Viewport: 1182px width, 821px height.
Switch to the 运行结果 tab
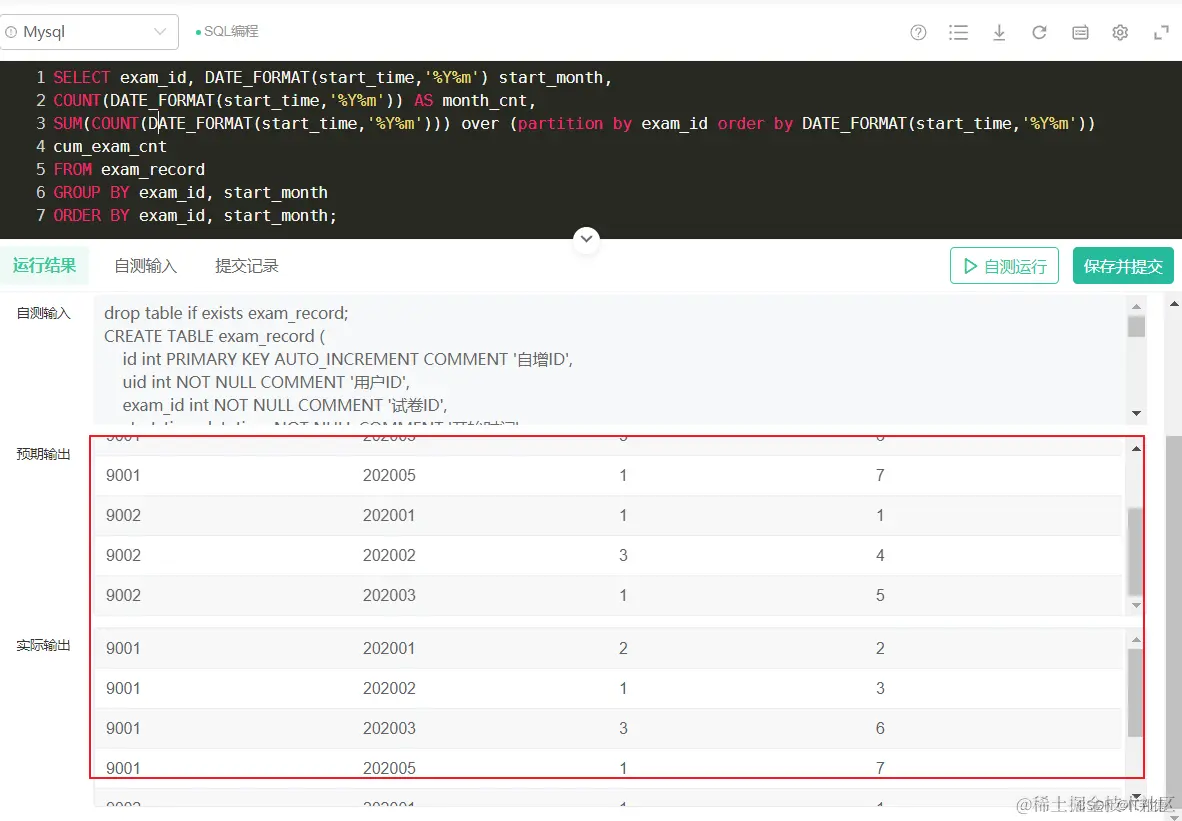pos(44,265)
